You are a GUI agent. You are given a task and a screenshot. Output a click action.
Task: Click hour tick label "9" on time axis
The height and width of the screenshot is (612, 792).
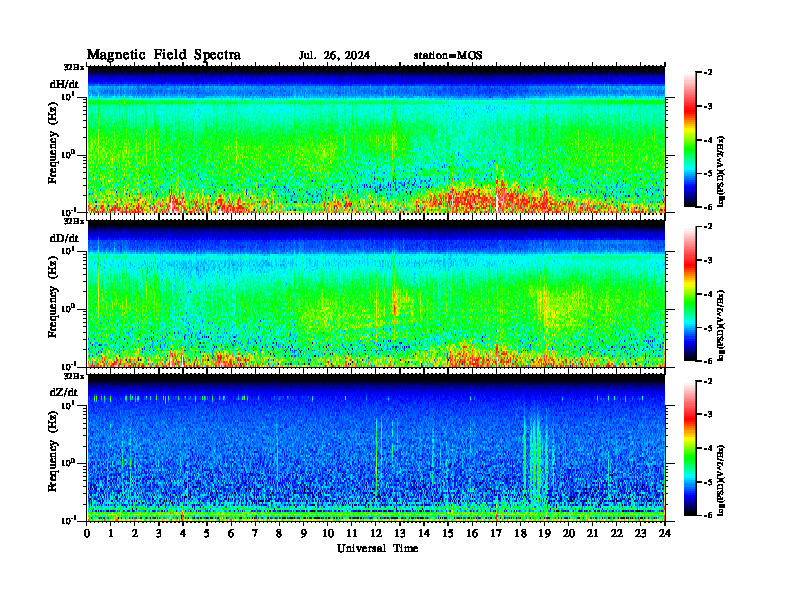point(304,533)
